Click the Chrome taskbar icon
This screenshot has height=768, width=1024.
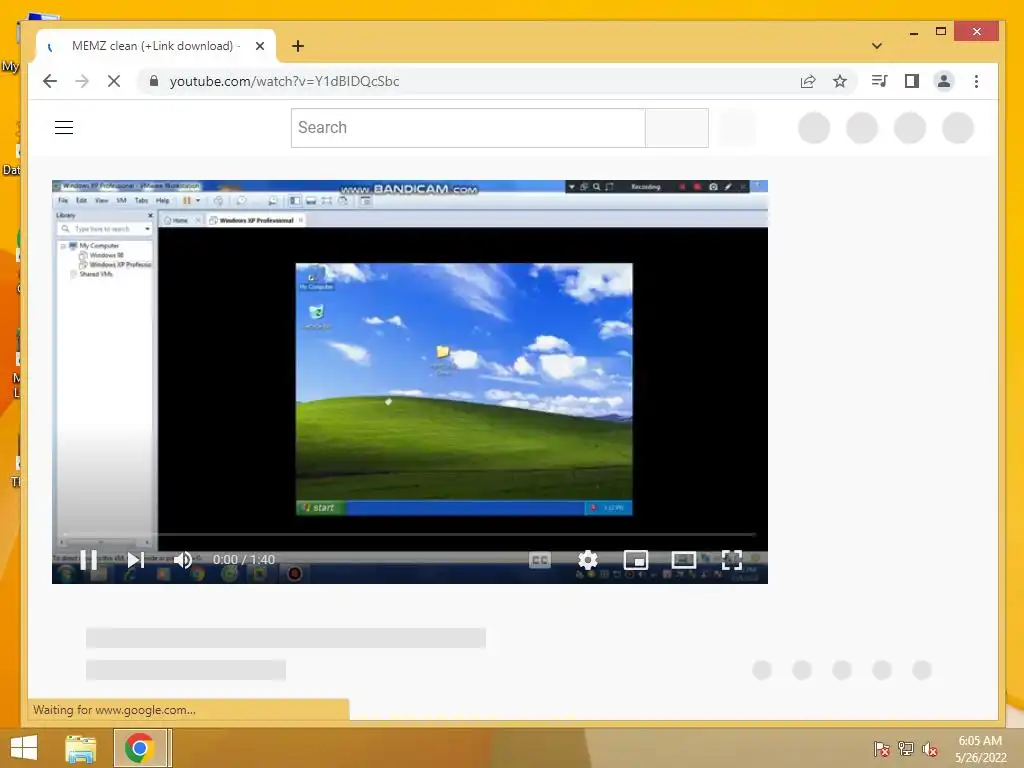click(140, 748)
